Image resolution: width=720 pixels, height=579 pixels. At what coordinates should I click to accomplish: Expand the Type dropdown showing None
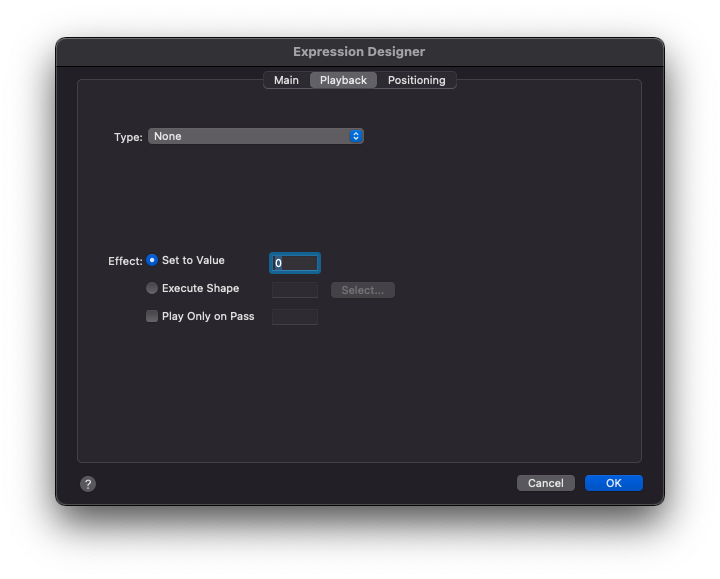tap(255, 136)
